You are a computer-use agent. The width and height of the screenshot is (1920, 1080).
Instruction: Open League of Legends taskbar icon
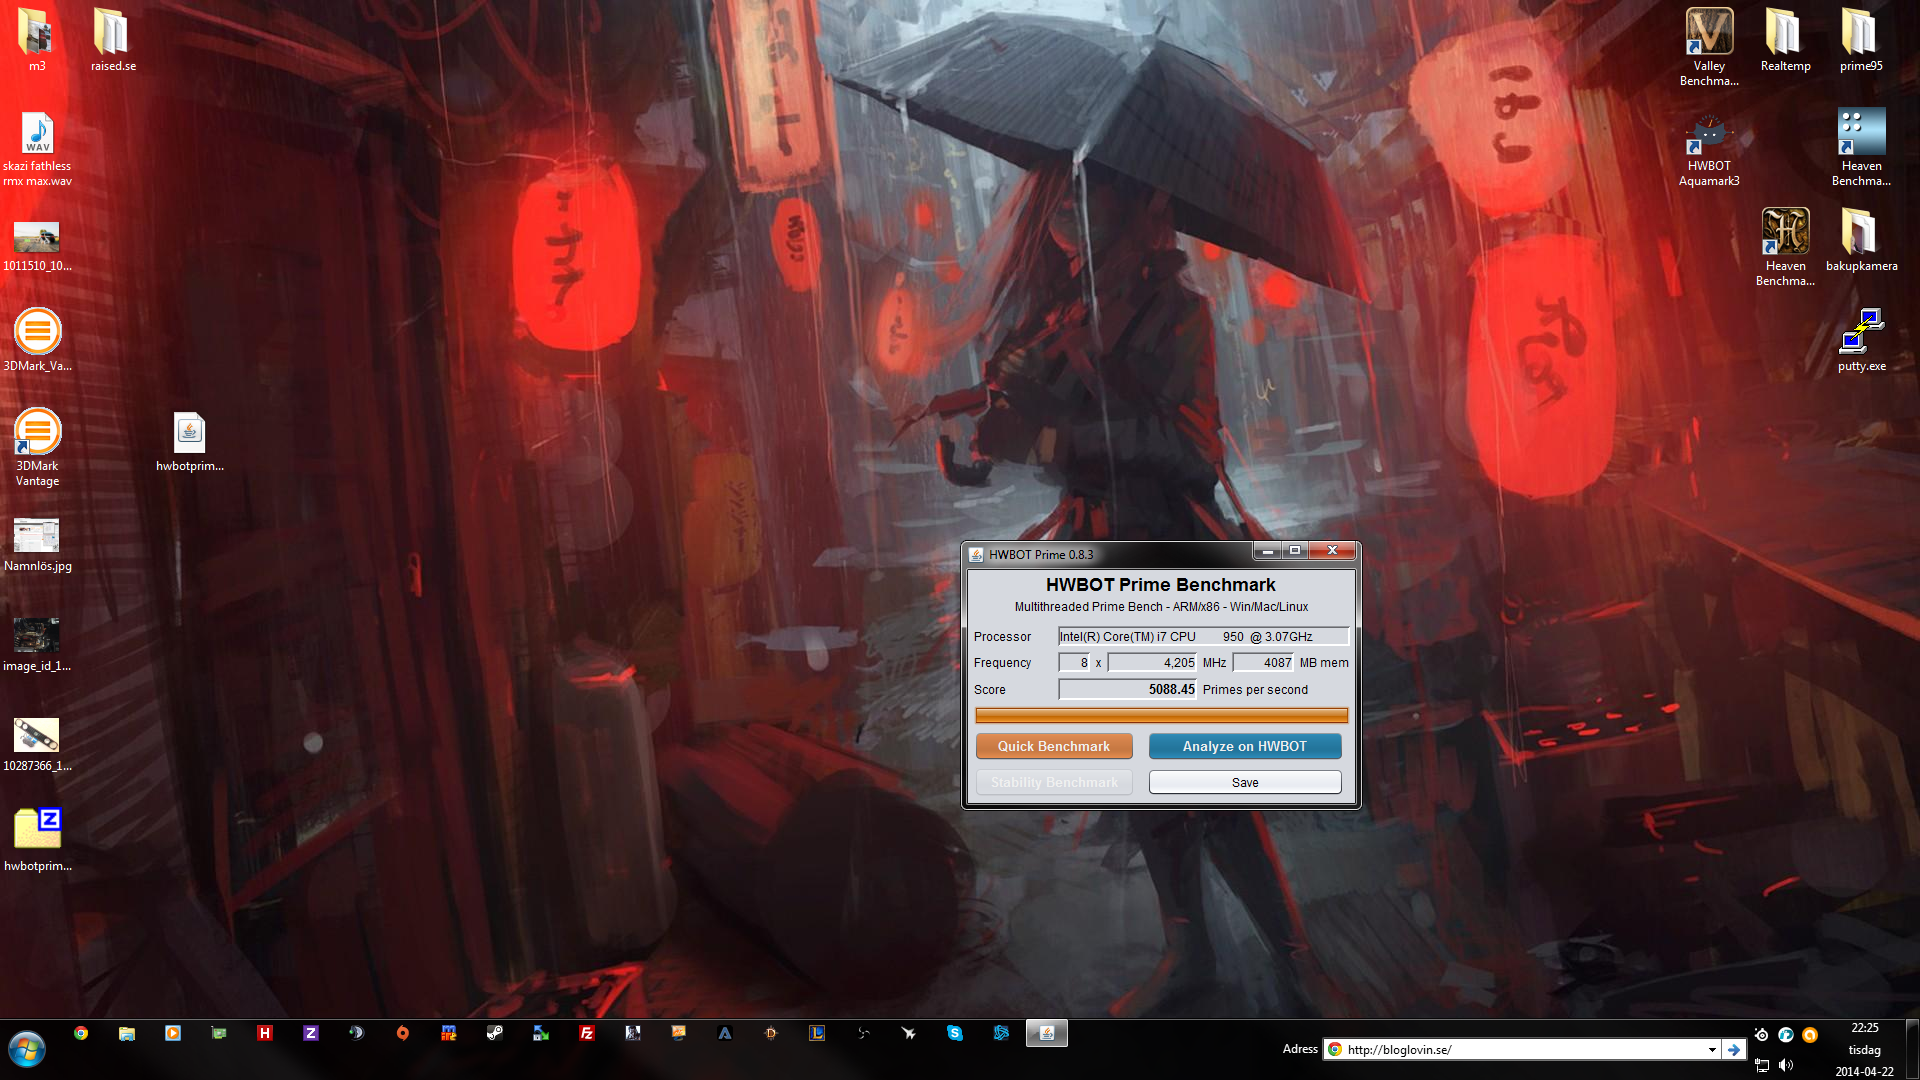coord(817,1033)
